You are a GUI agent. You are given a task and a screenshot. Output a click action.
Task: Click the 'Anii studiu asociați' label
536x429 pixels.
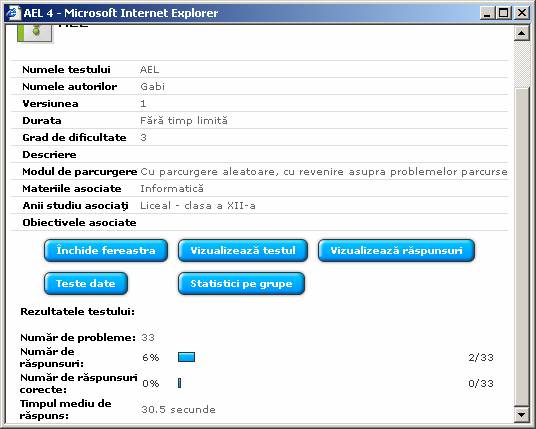click(76, 206)
